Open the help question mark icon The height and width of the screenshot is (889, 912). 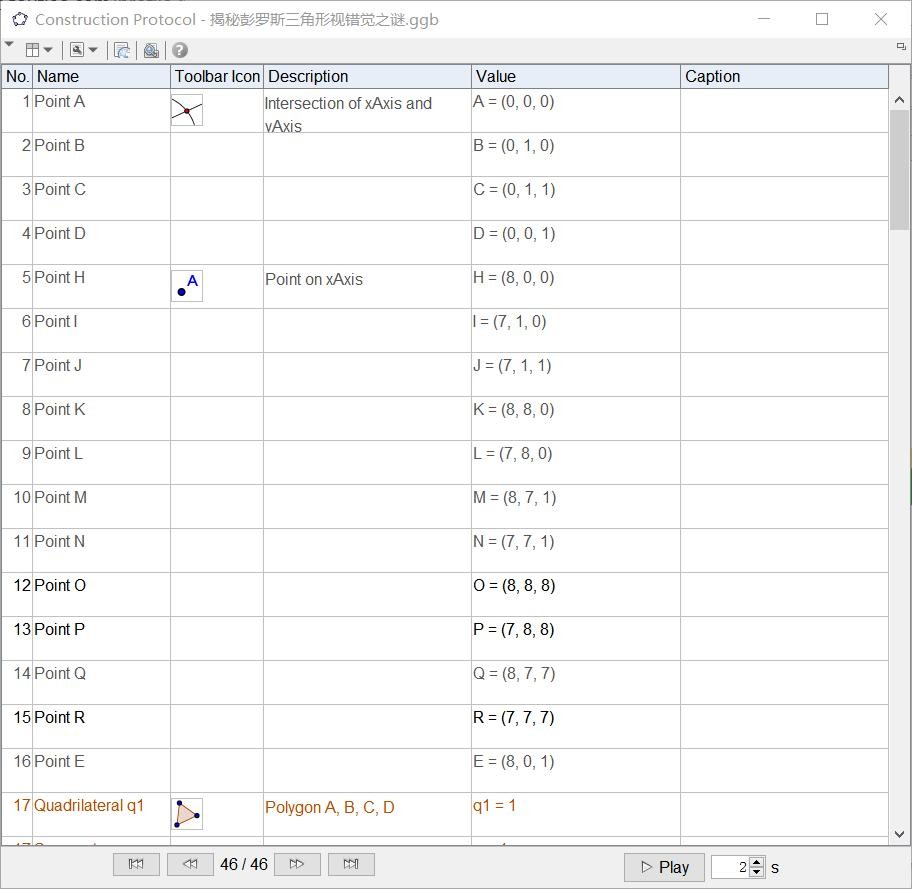pyautogui.click(x=180, y=50)
